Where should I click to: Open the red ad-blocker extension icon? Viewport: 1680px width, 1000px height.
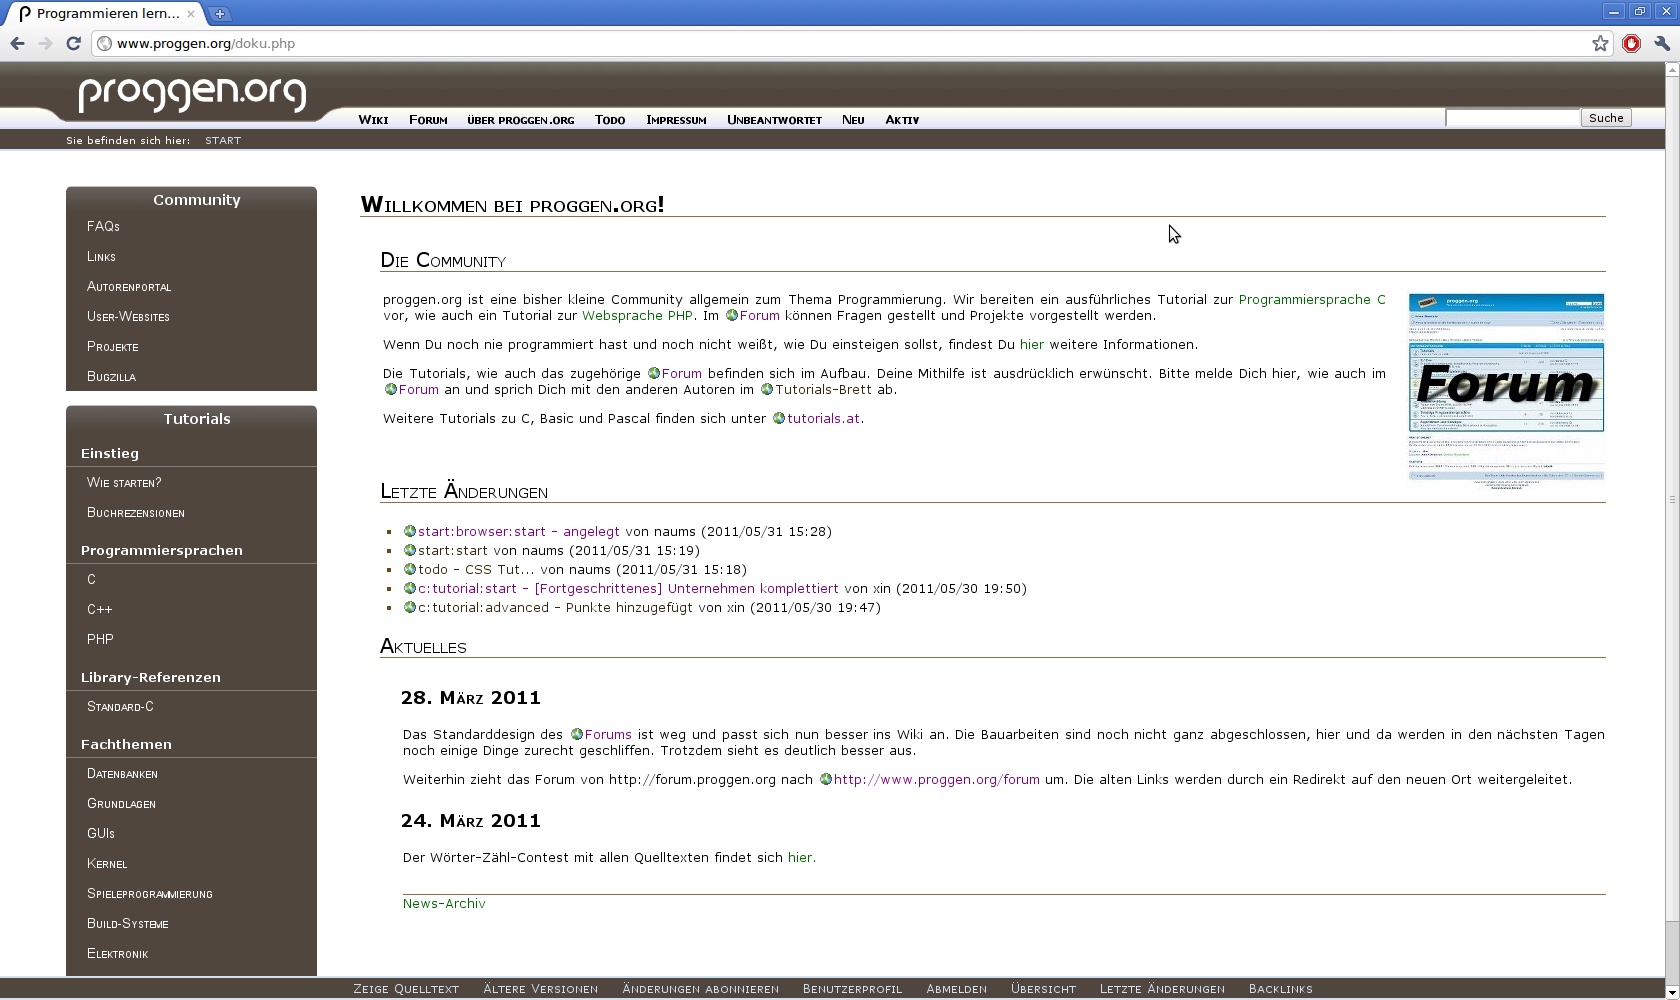coord(1631,43)
